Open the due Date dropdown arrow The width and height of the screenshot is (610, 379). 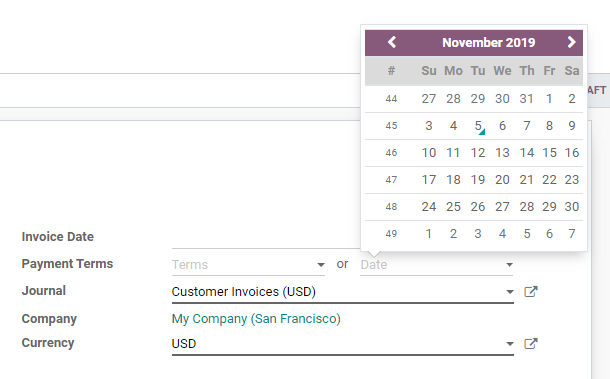[x=509, y=265]
